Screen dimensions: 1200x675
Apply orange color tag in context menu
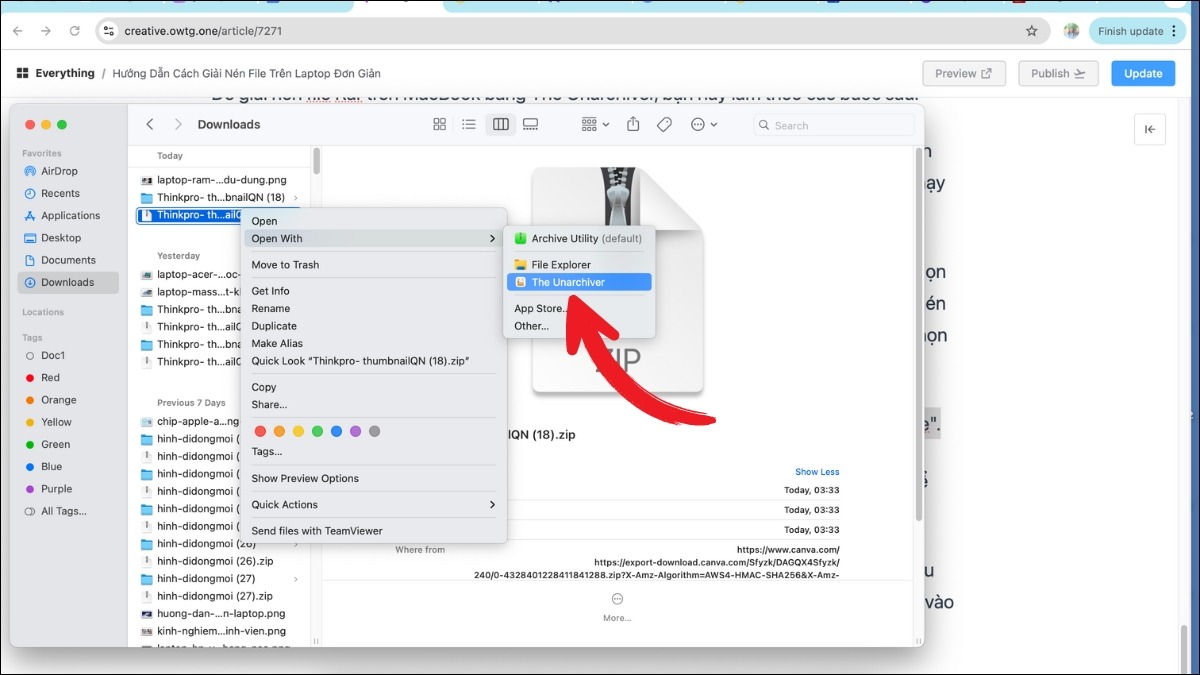[x=280, y=431]
